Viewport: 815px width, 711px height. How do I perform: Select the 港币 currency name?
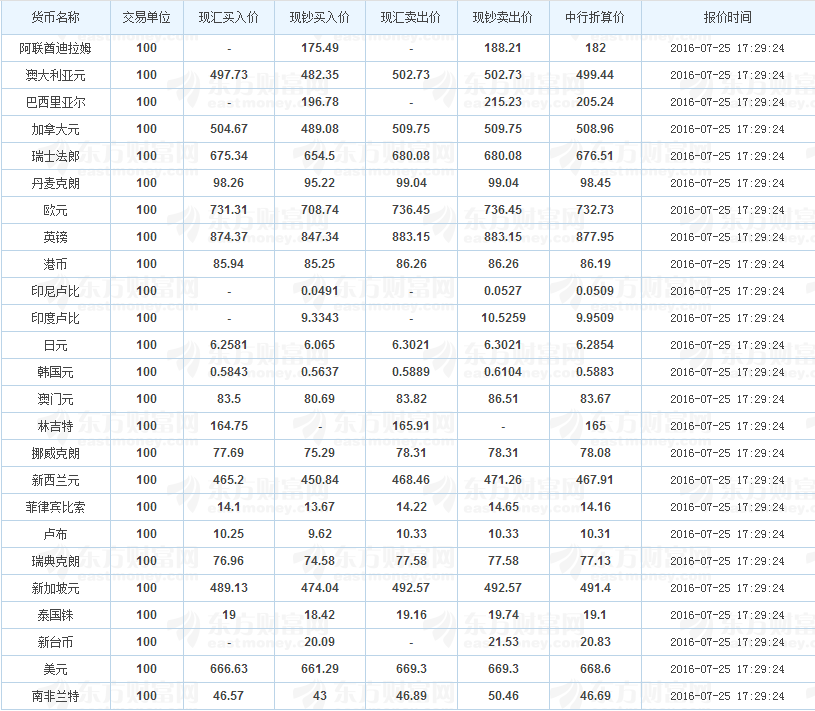[56, 265]
